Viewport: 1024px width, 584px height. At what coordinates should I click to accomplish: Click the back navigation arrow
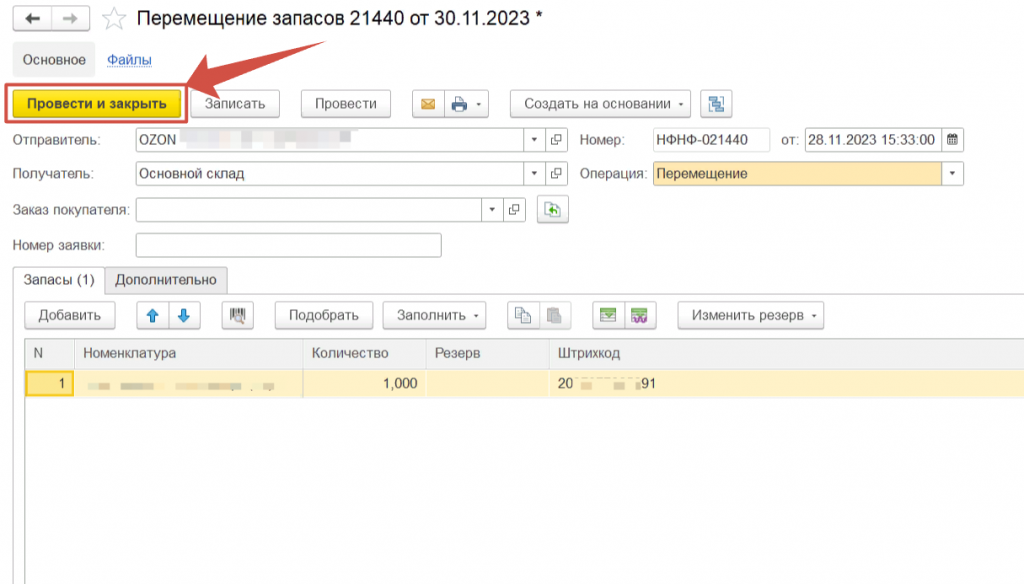[32, 18]
